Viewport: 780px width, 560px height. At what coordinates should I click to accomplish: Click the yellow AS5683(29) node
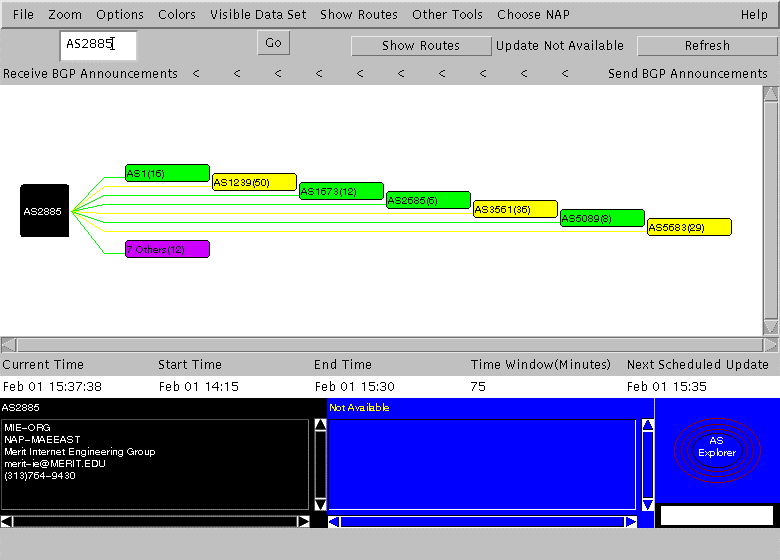click(689, 227)
